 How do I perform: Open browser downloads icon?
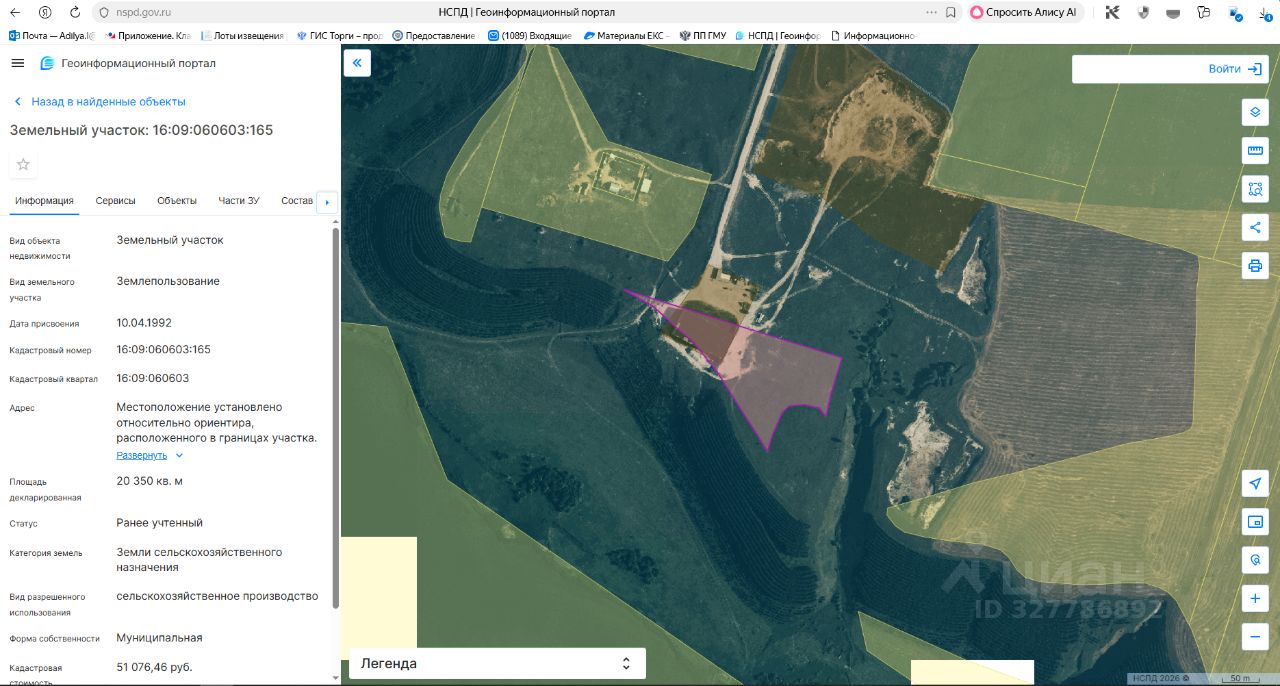(1263, 12)
